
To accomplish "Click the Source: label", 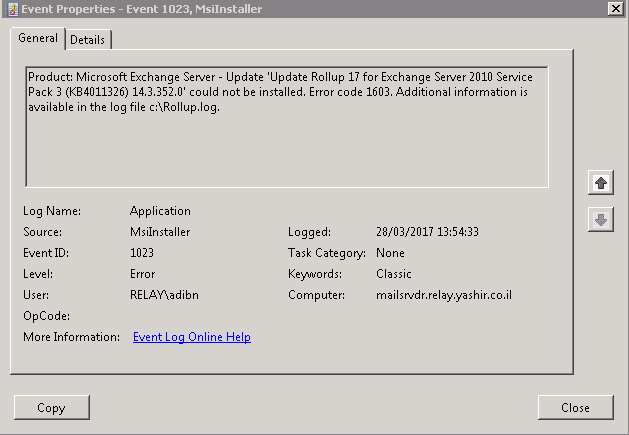I will coord(43,232).
